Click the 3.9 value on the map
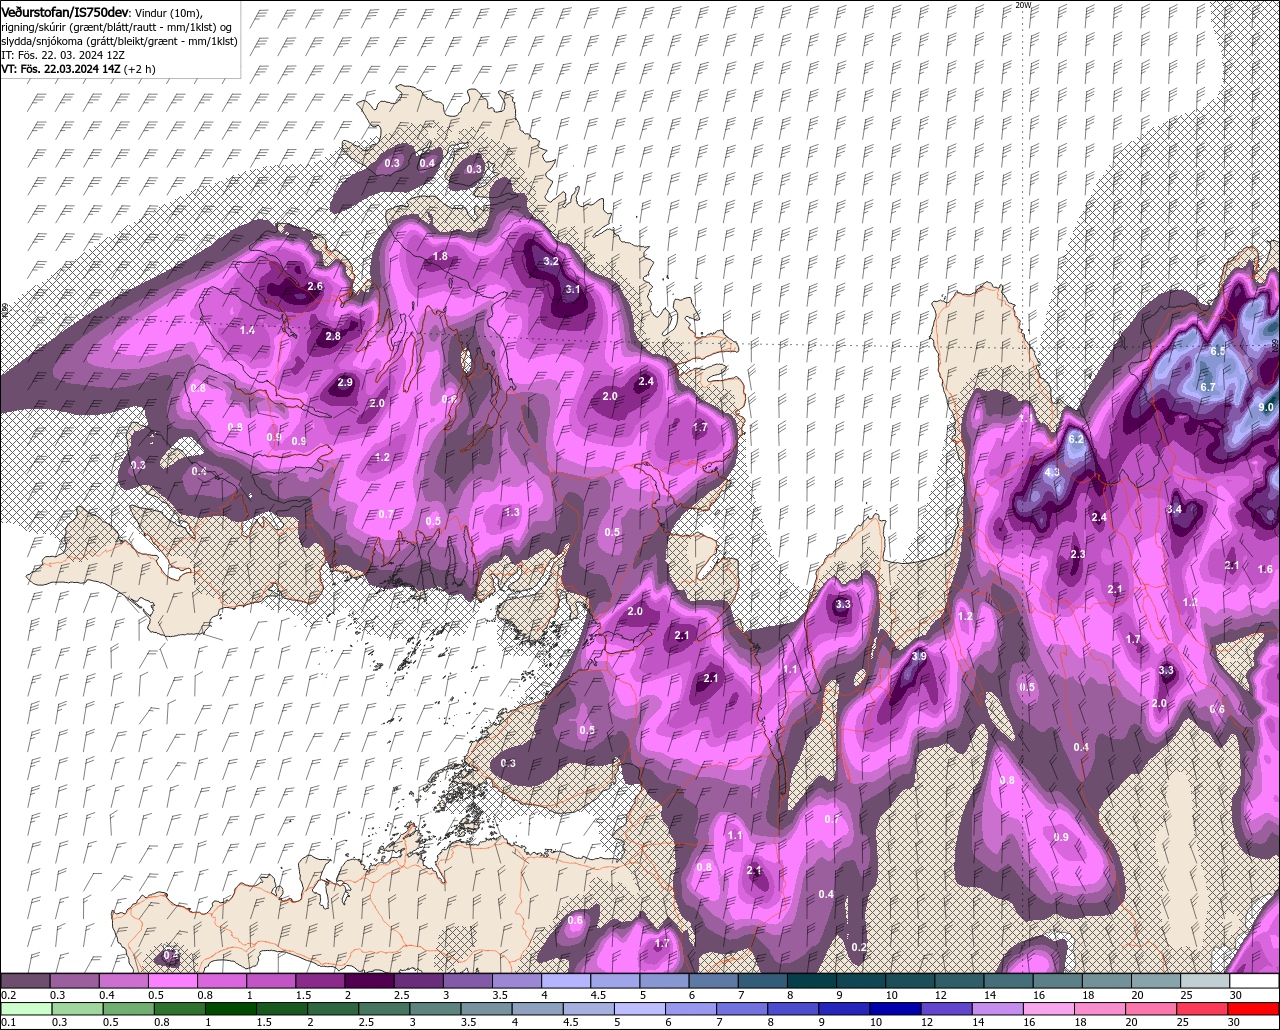Screen dimensions: 1280x1030 pyautogui.click(x=919, y=657)
